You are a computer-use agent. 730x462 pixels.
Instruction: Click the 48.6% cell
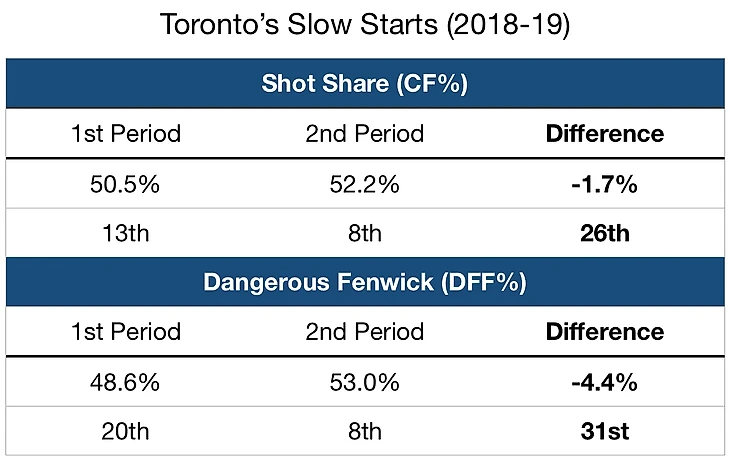(126, 382)
